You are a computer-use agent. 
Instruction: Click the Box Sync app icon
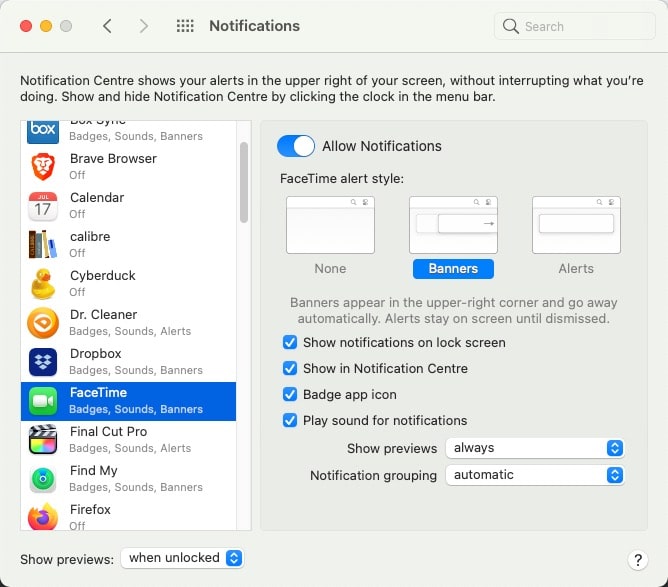click(x=43, y=131)
